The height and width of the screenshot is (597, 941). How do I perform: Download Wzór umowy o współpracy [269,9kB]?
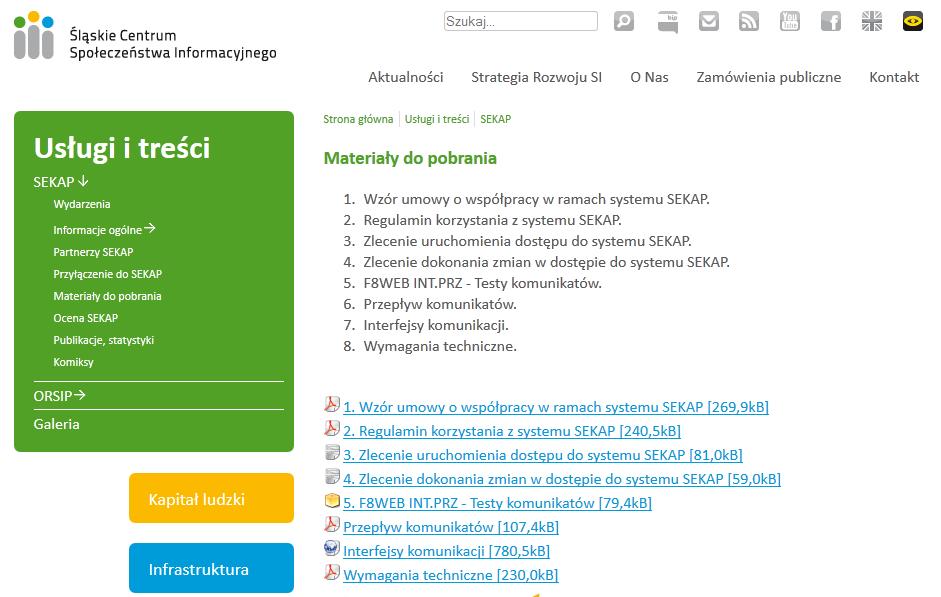coord(556,407)
